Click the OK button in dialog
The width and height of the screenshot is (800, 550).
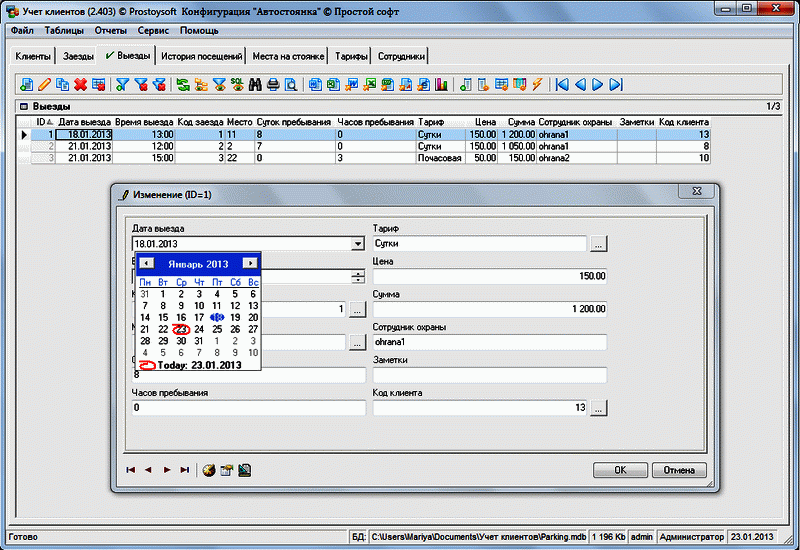[620, 470]
